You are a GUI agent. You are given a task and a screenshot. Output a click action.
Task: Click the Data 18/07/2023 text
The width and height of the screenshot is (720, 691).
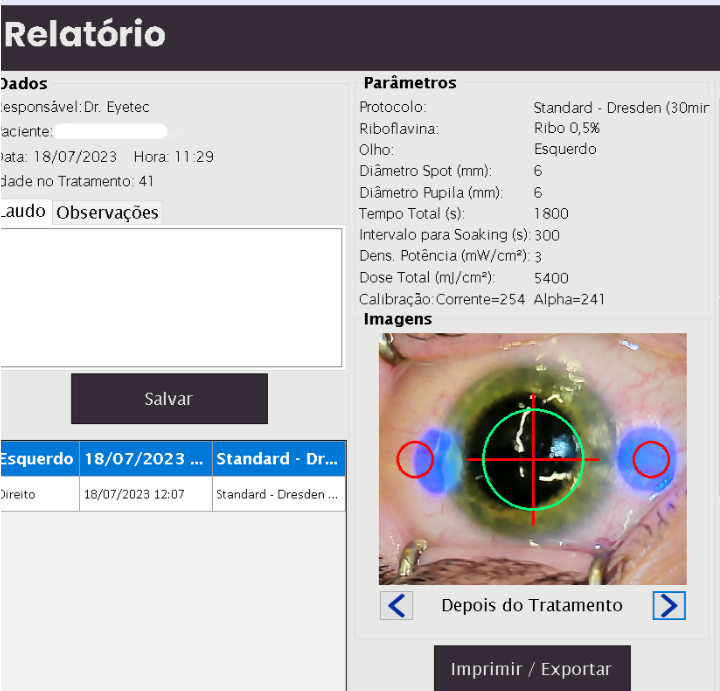tap(58, 157)
